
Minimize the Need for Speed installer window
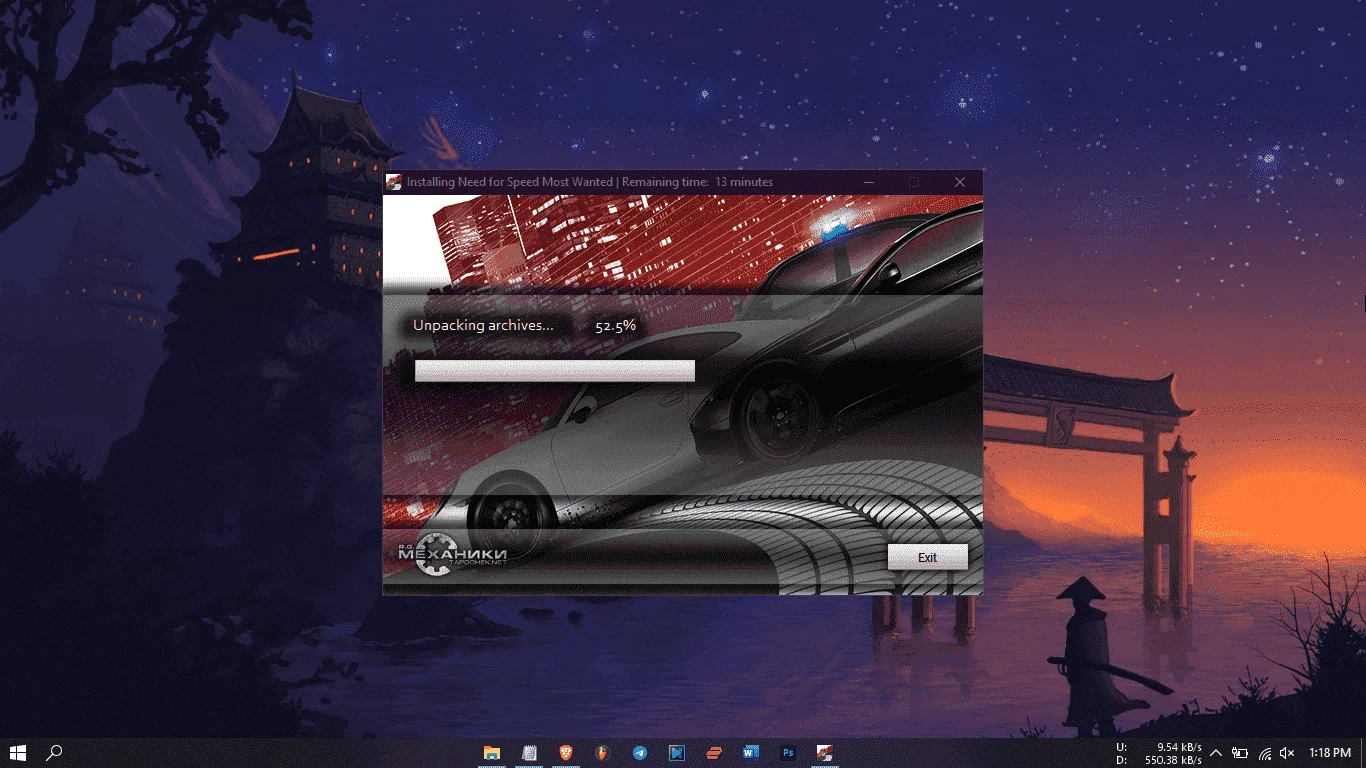point(867,182)
